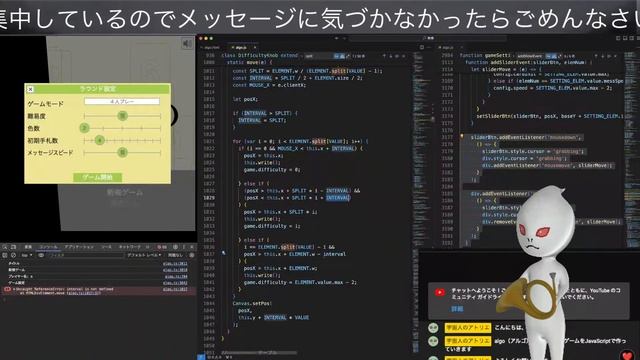Click the 初期手札数 slider knob
This screenshot has height=360, width=640.
coord(100,140)
